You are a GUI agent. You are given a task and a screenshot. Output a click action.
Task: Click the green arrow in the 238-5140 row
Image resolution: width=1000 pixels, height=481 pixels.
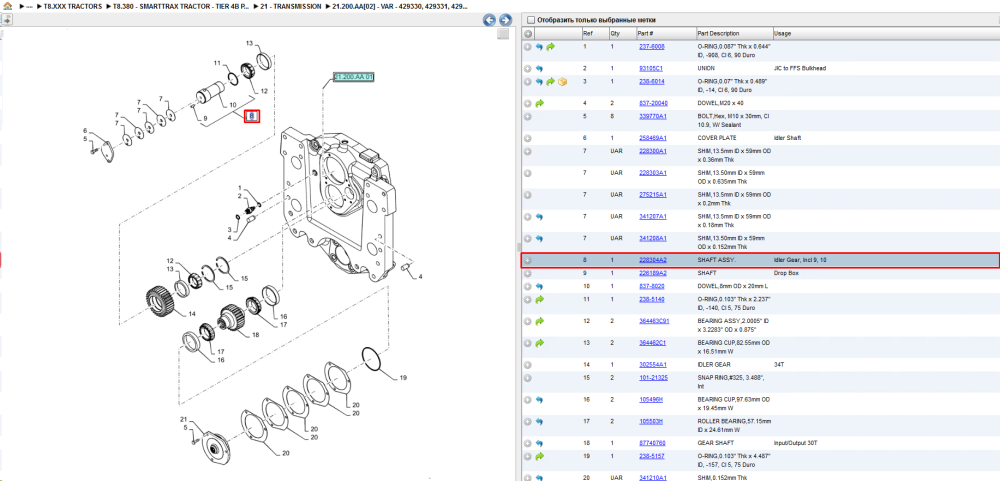pos(539,299)
